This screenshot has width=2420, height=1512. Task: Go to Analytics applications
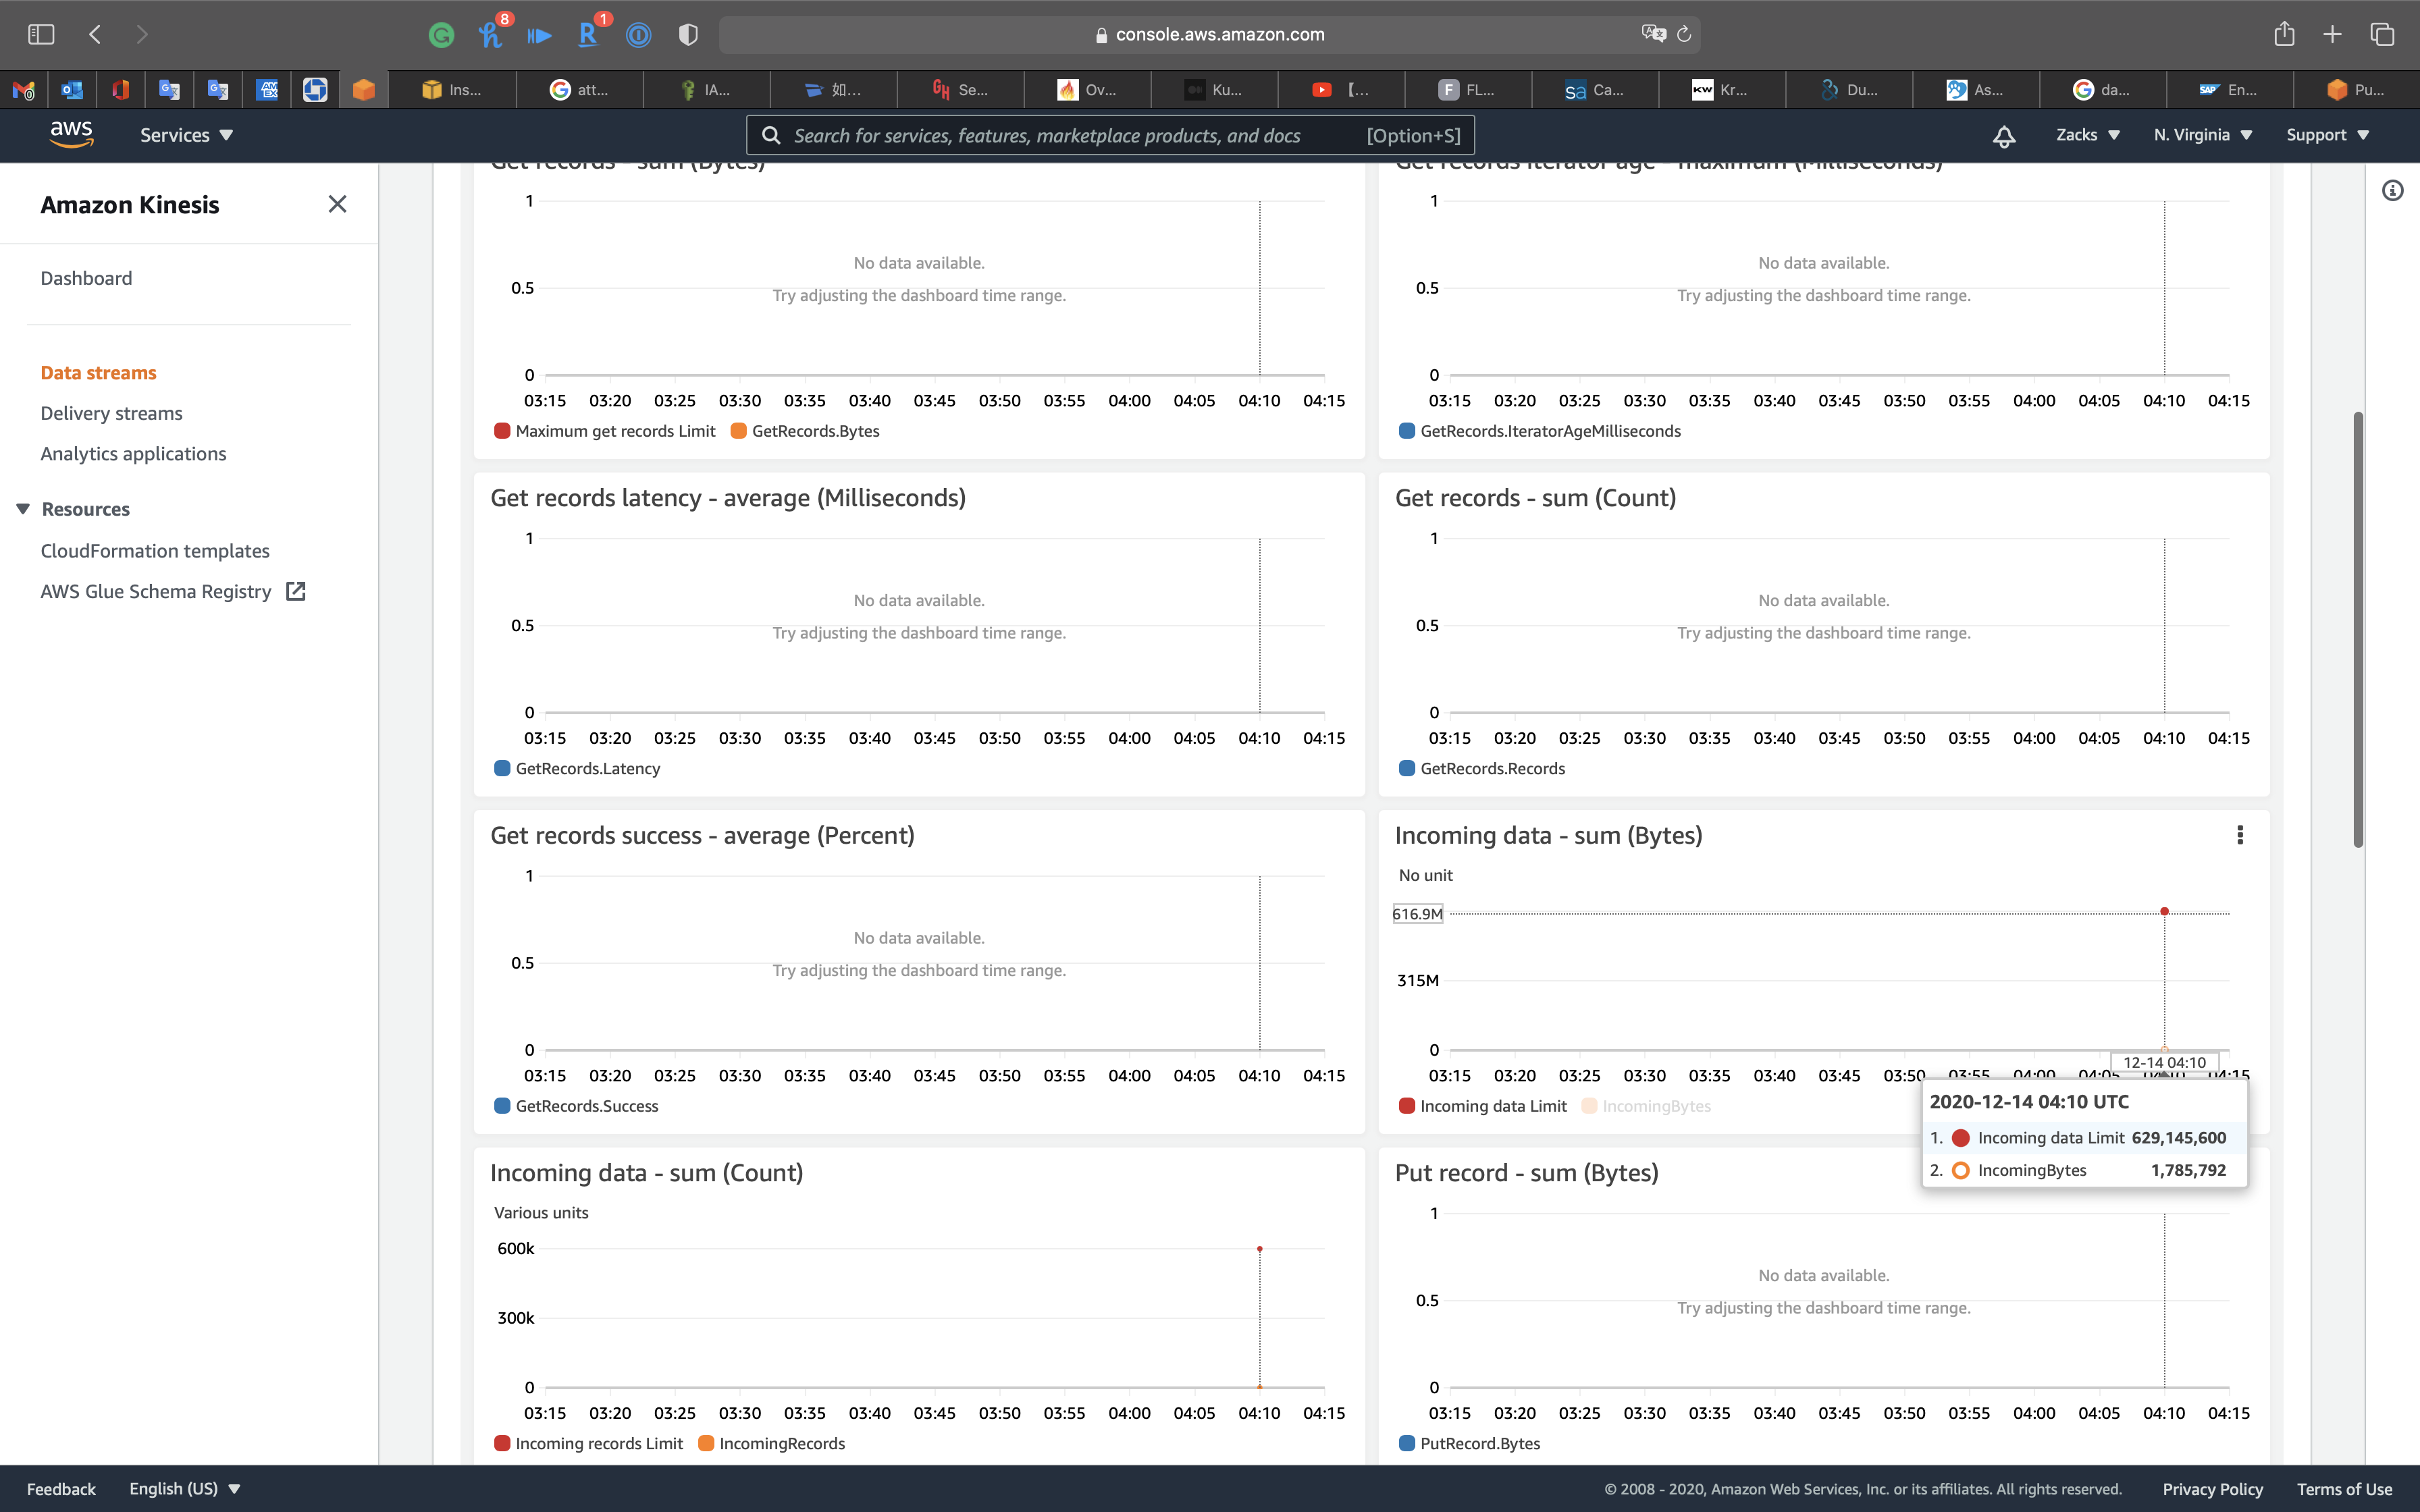[x=133, y=454]
